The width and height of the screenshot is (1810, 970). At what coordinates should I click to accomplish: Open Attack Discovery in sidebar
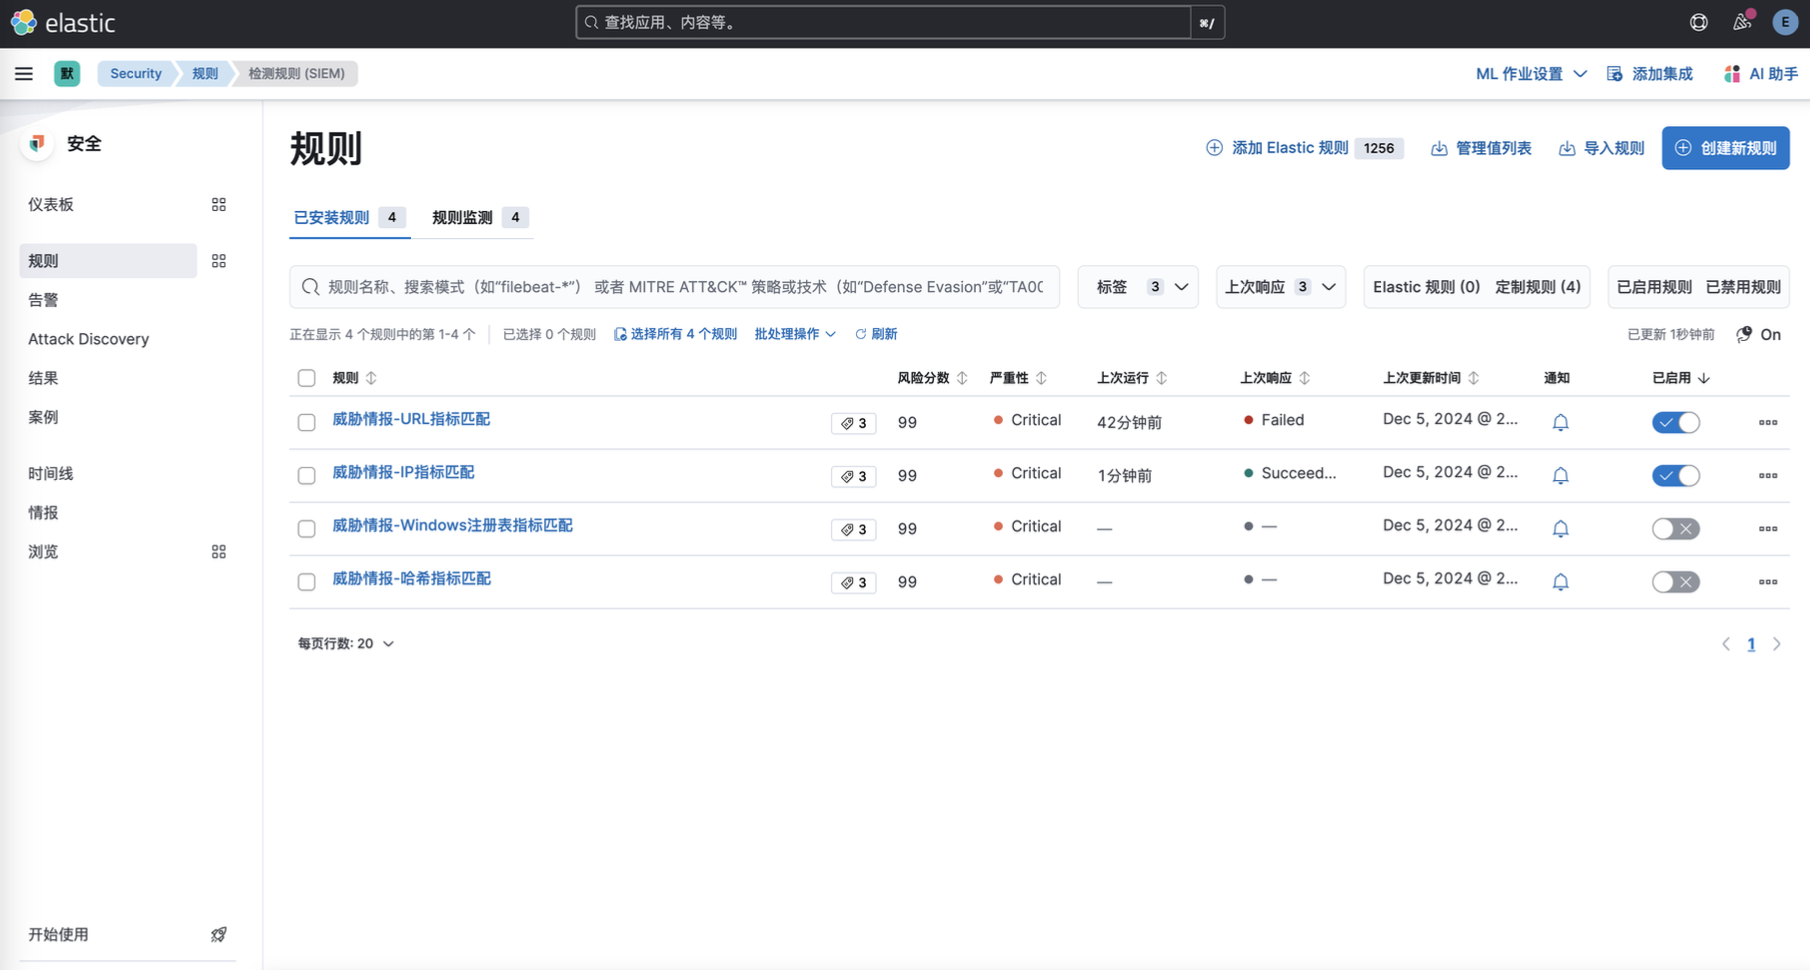[89, 339]
